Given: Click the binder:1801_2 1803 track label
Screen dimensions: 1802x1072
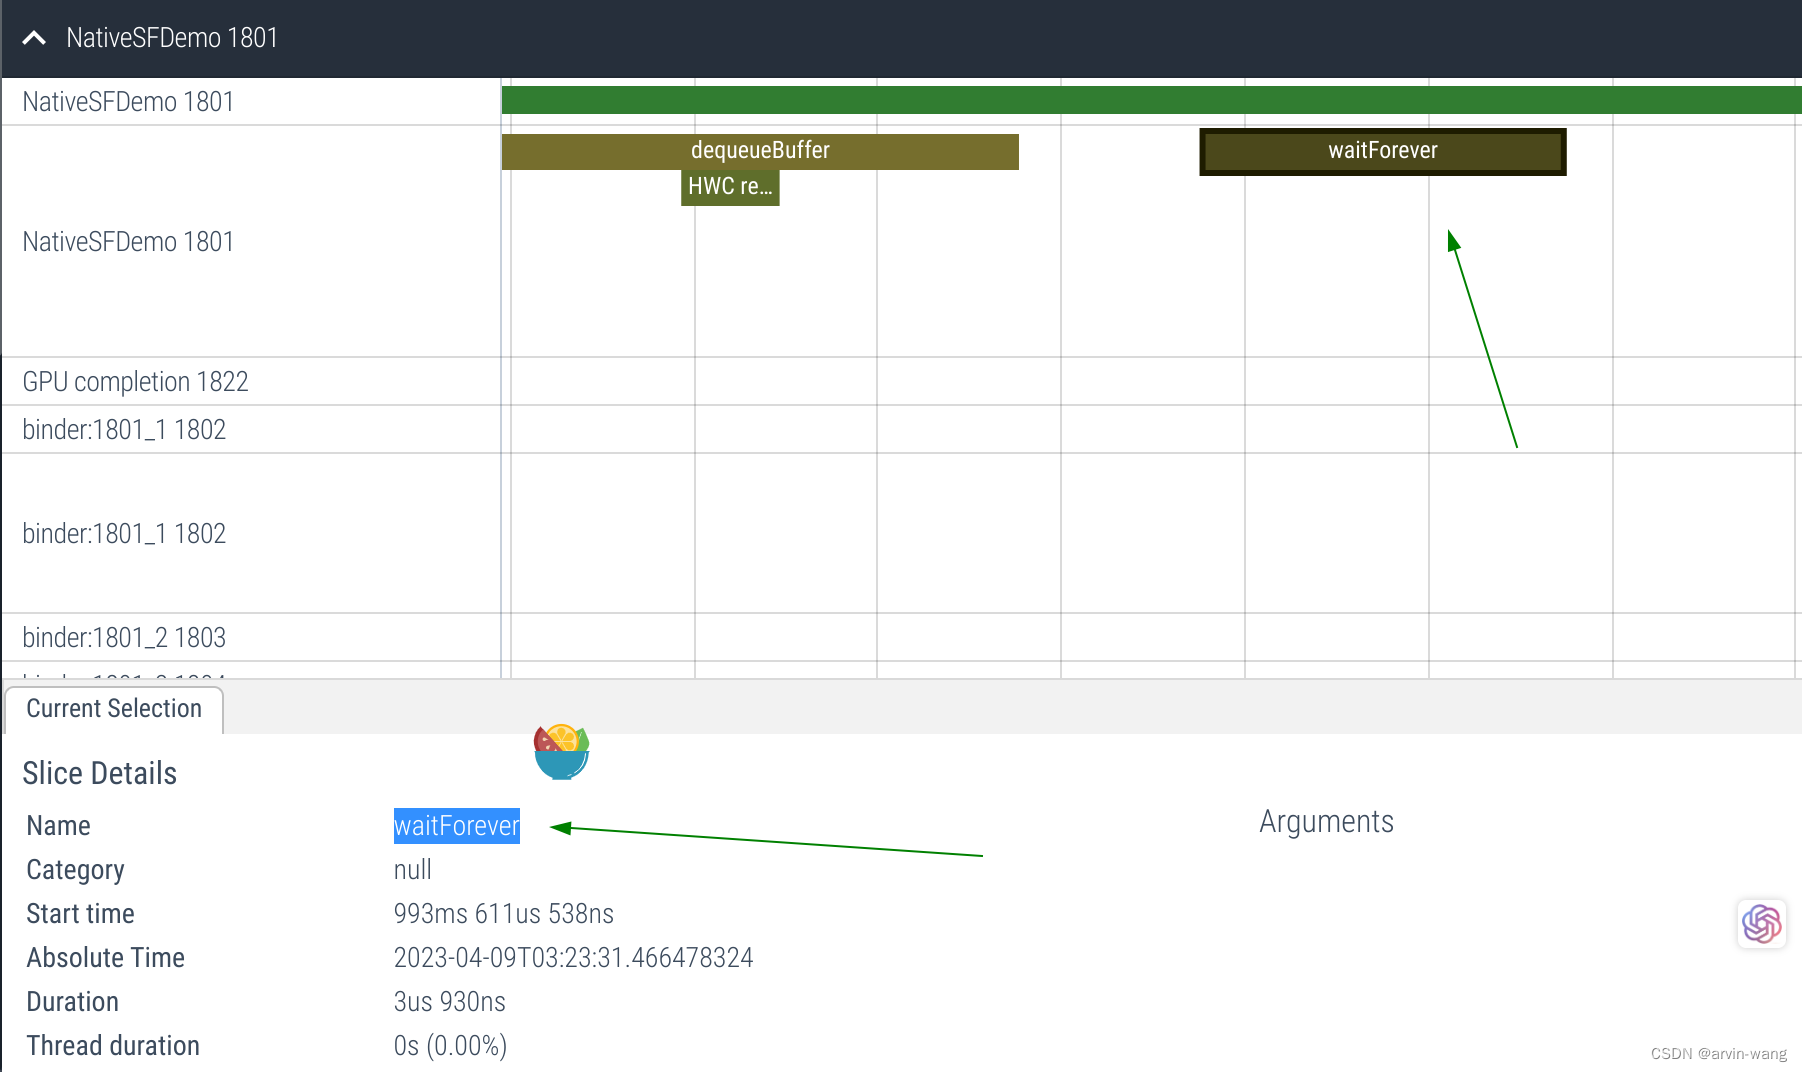Looking at the screenshot, I should (x=124, y=638).
